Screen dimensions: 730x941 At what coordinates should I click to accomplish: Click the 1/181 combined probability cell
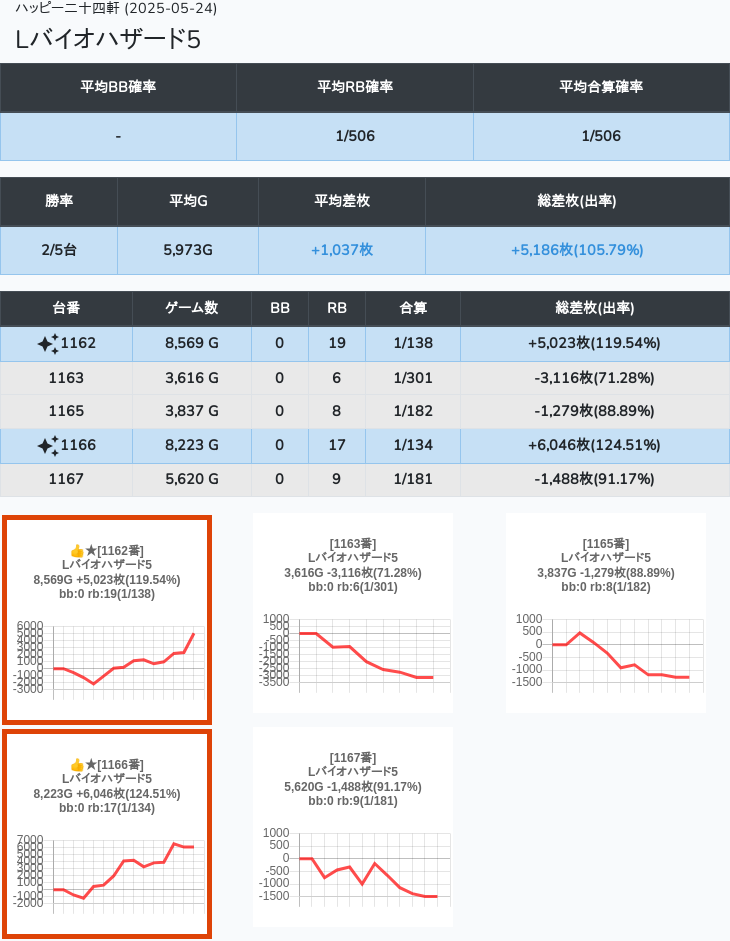point(413,480)
